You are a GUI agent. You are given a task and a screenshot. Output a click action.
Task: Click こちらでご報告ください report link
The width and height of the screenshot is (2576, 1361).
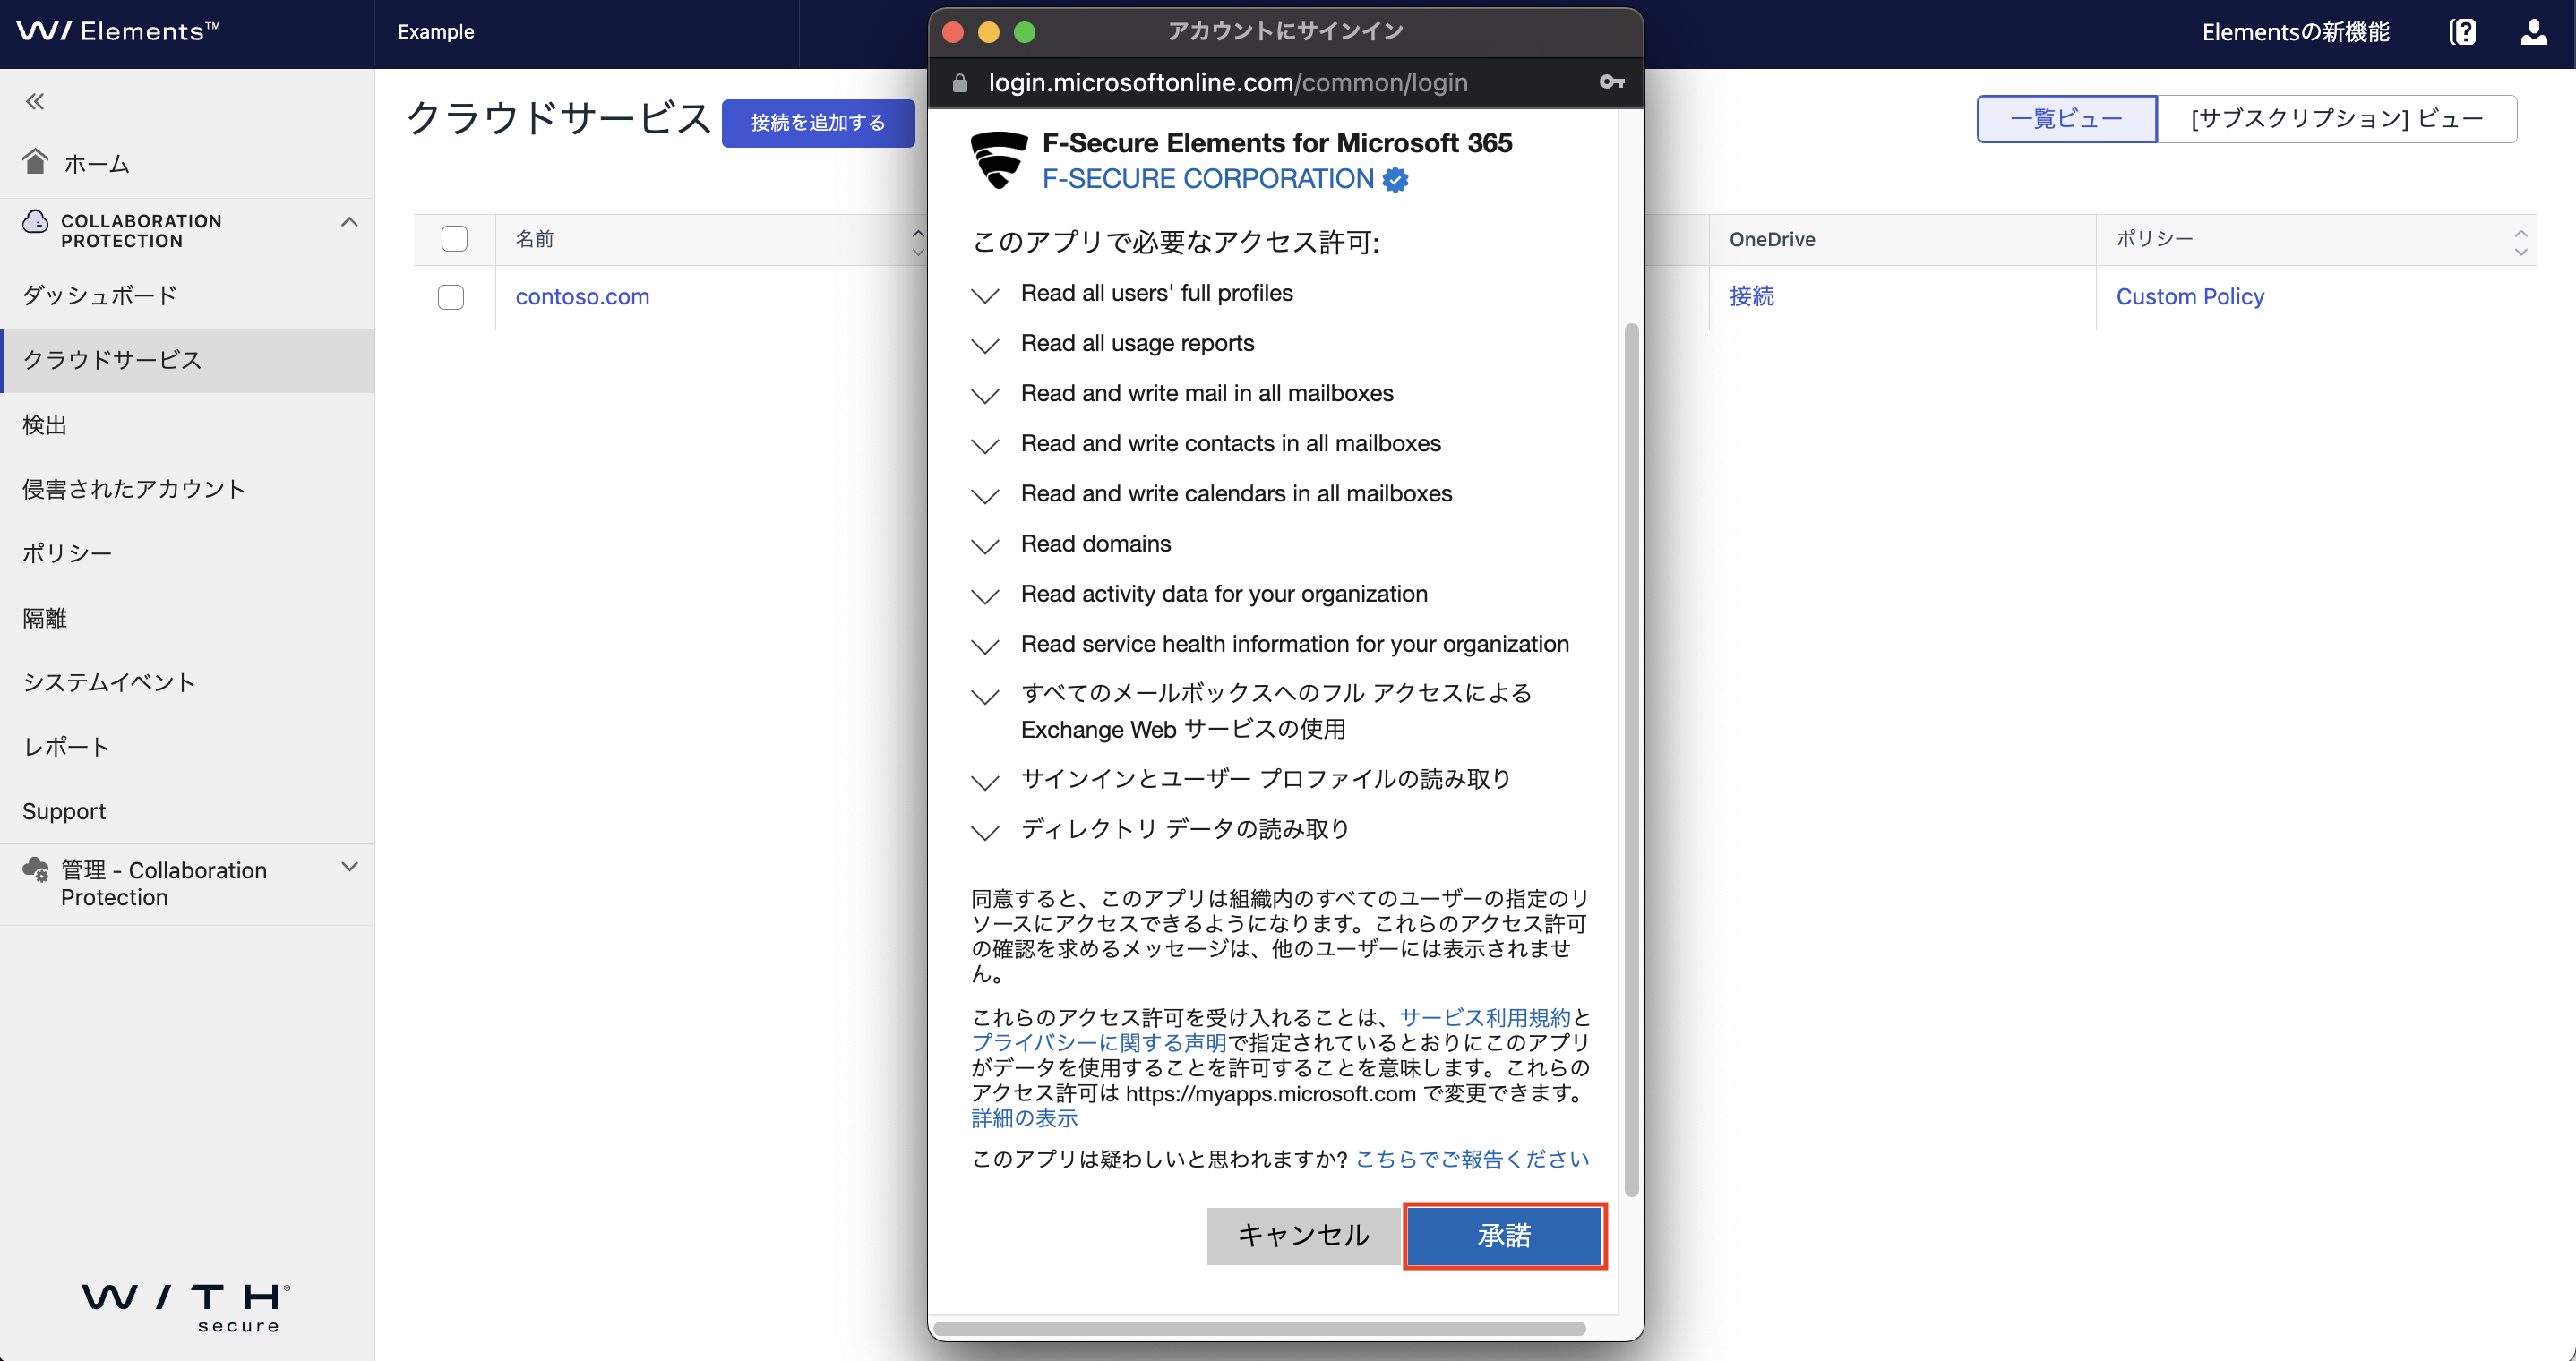[1472, 1159]
